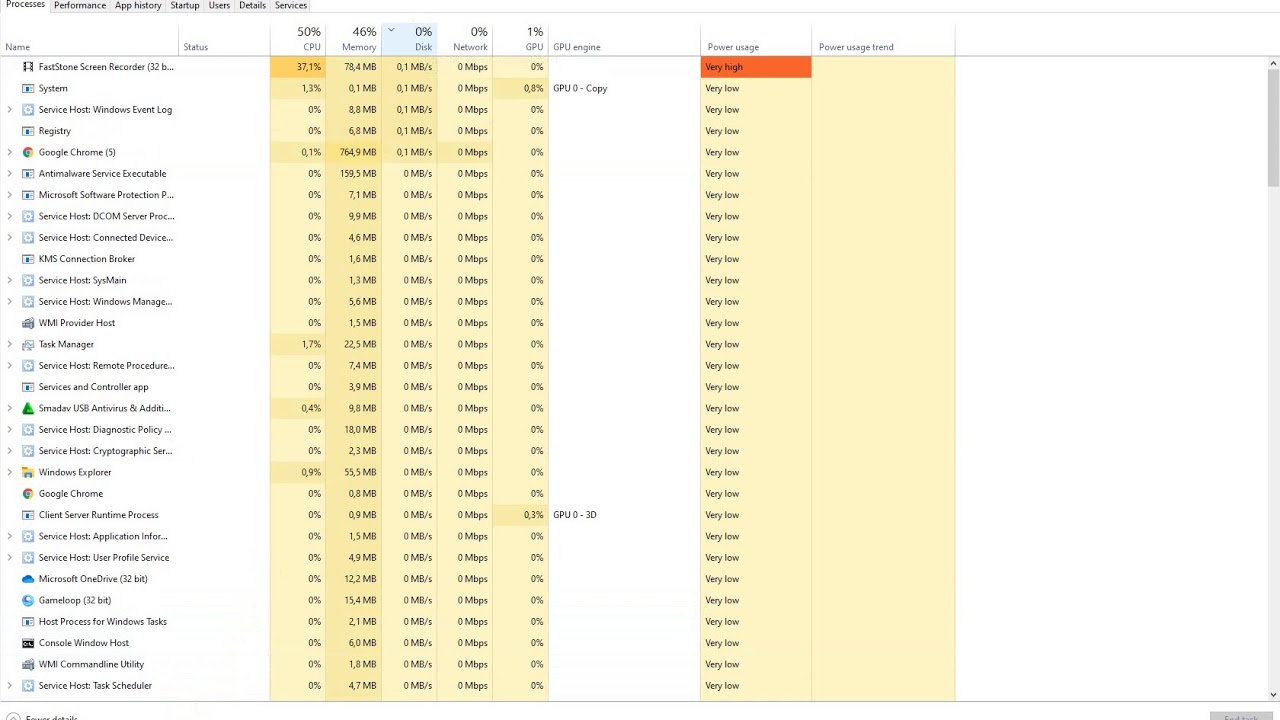Click the Service Host: Task Scheduler gear icon
Viewport: 1280px width, 720px height.
[x=28, y=686]
